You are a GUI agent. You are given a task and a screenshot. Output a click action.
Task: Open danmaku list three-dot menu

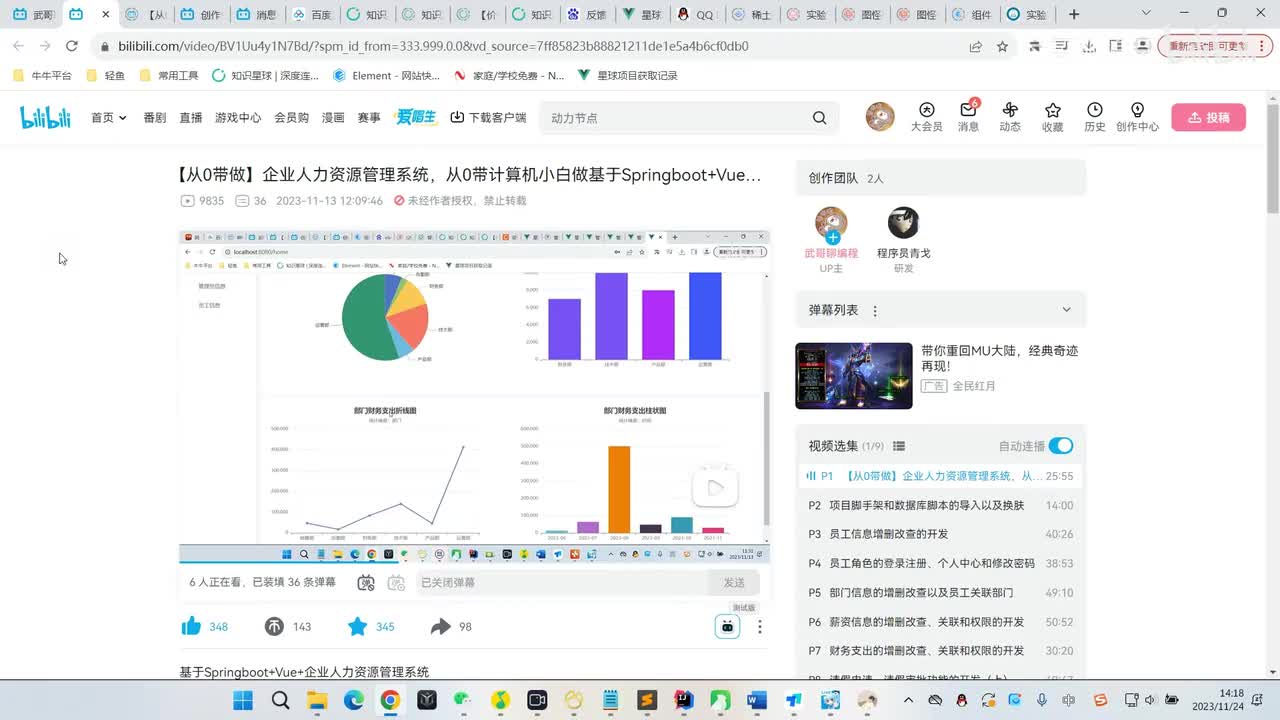[x=875, y=311]
